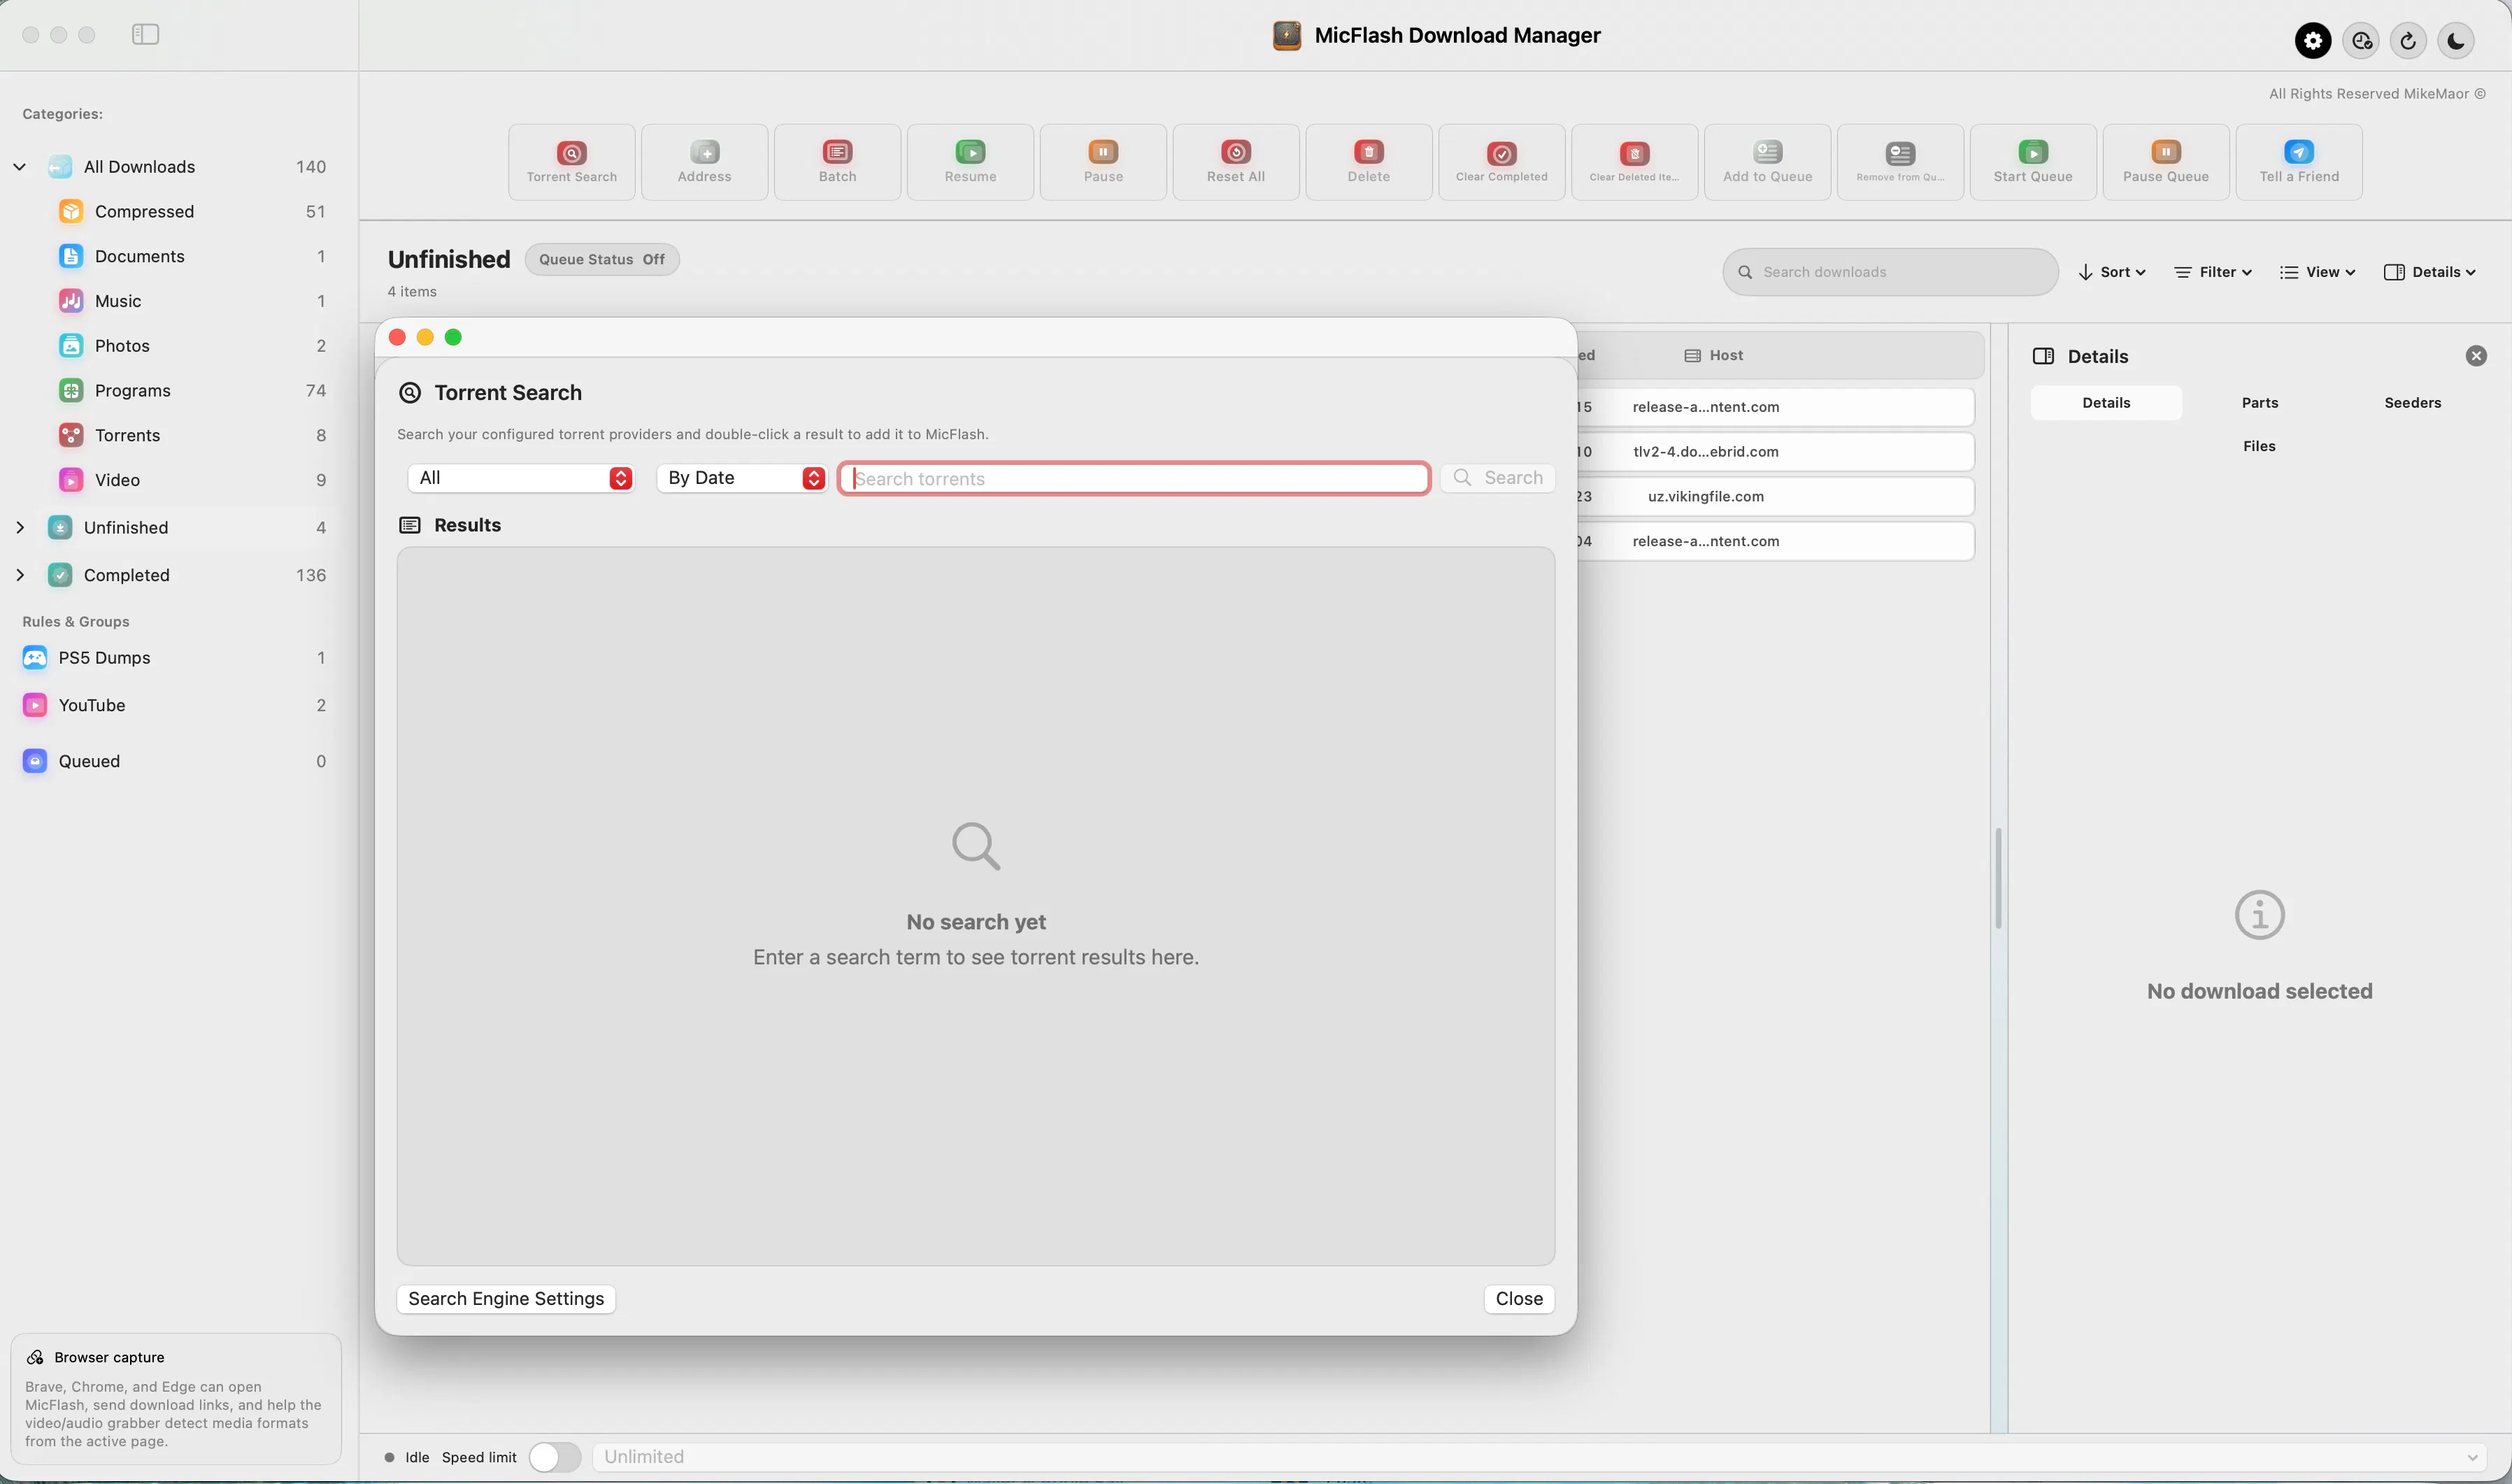This screenshot has width=2512, height=1484.
Task: Select the Torrents category
Action: pos(190,435)
